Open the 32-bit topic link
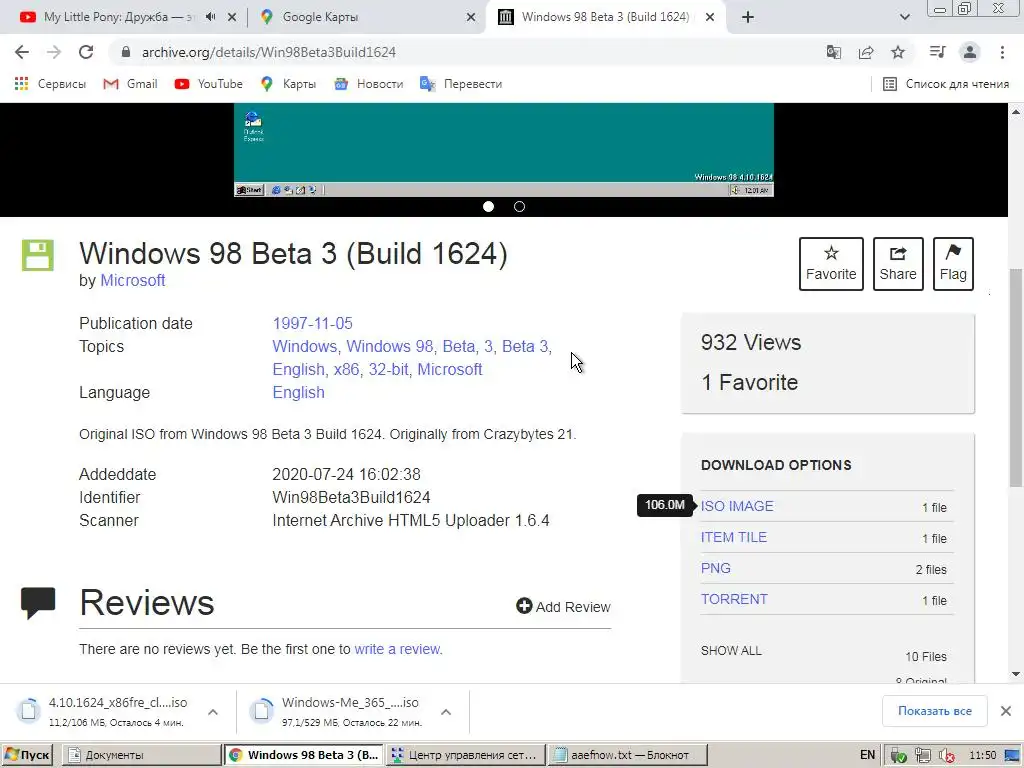Screen dimensions: 1024x768 coord(388,369)
